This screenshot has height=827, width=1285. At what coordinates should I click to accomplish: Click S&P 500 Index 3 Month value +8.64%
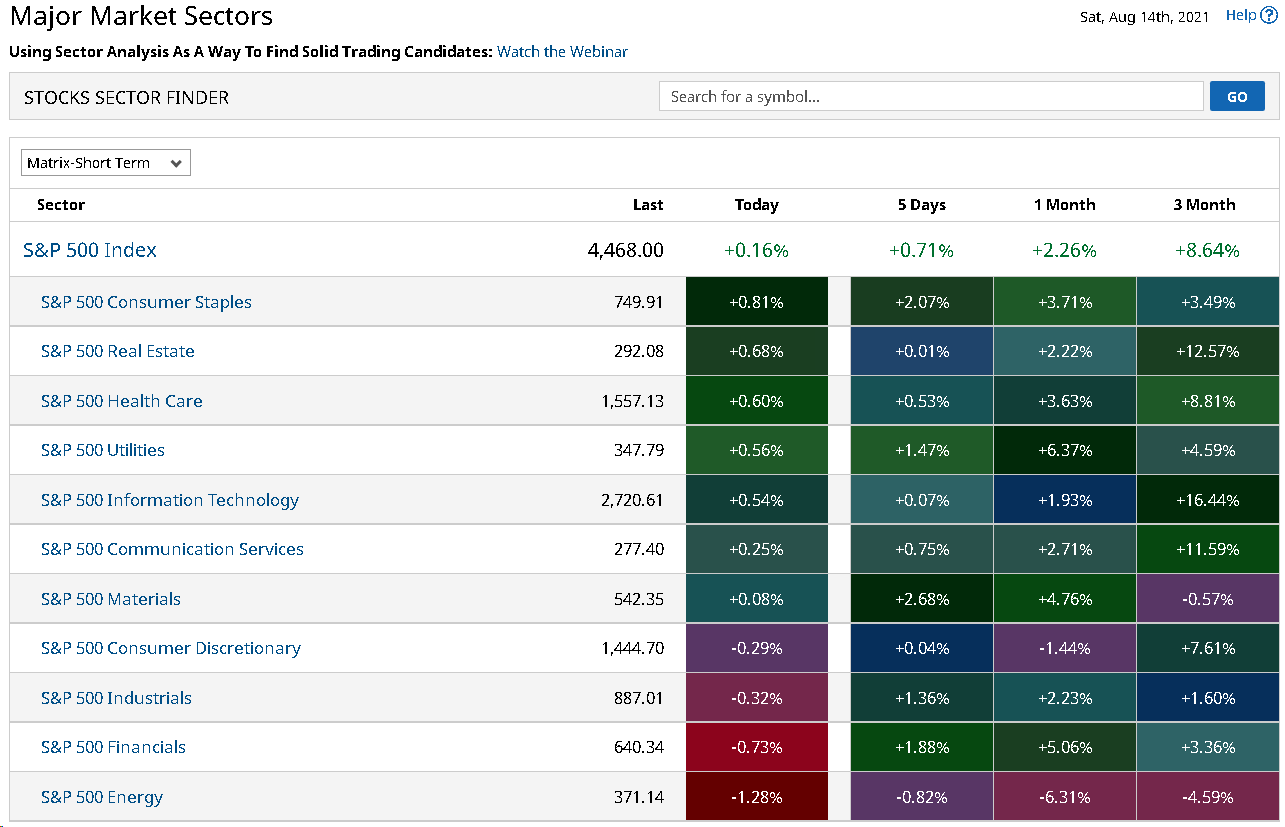(x=1208, y=250)
